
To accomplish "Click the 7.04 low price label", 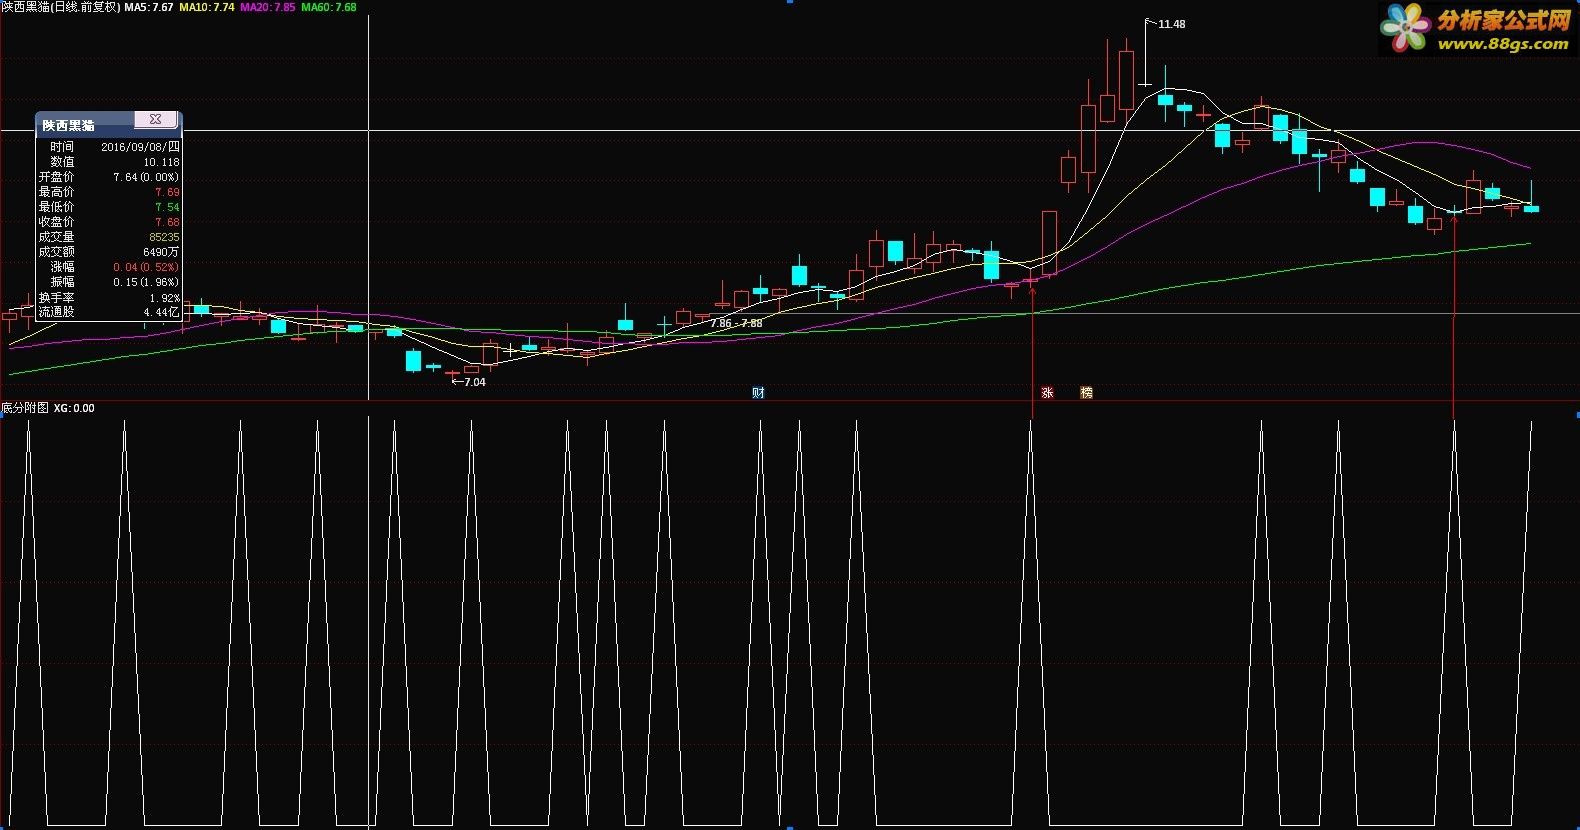I will (474, 382).
